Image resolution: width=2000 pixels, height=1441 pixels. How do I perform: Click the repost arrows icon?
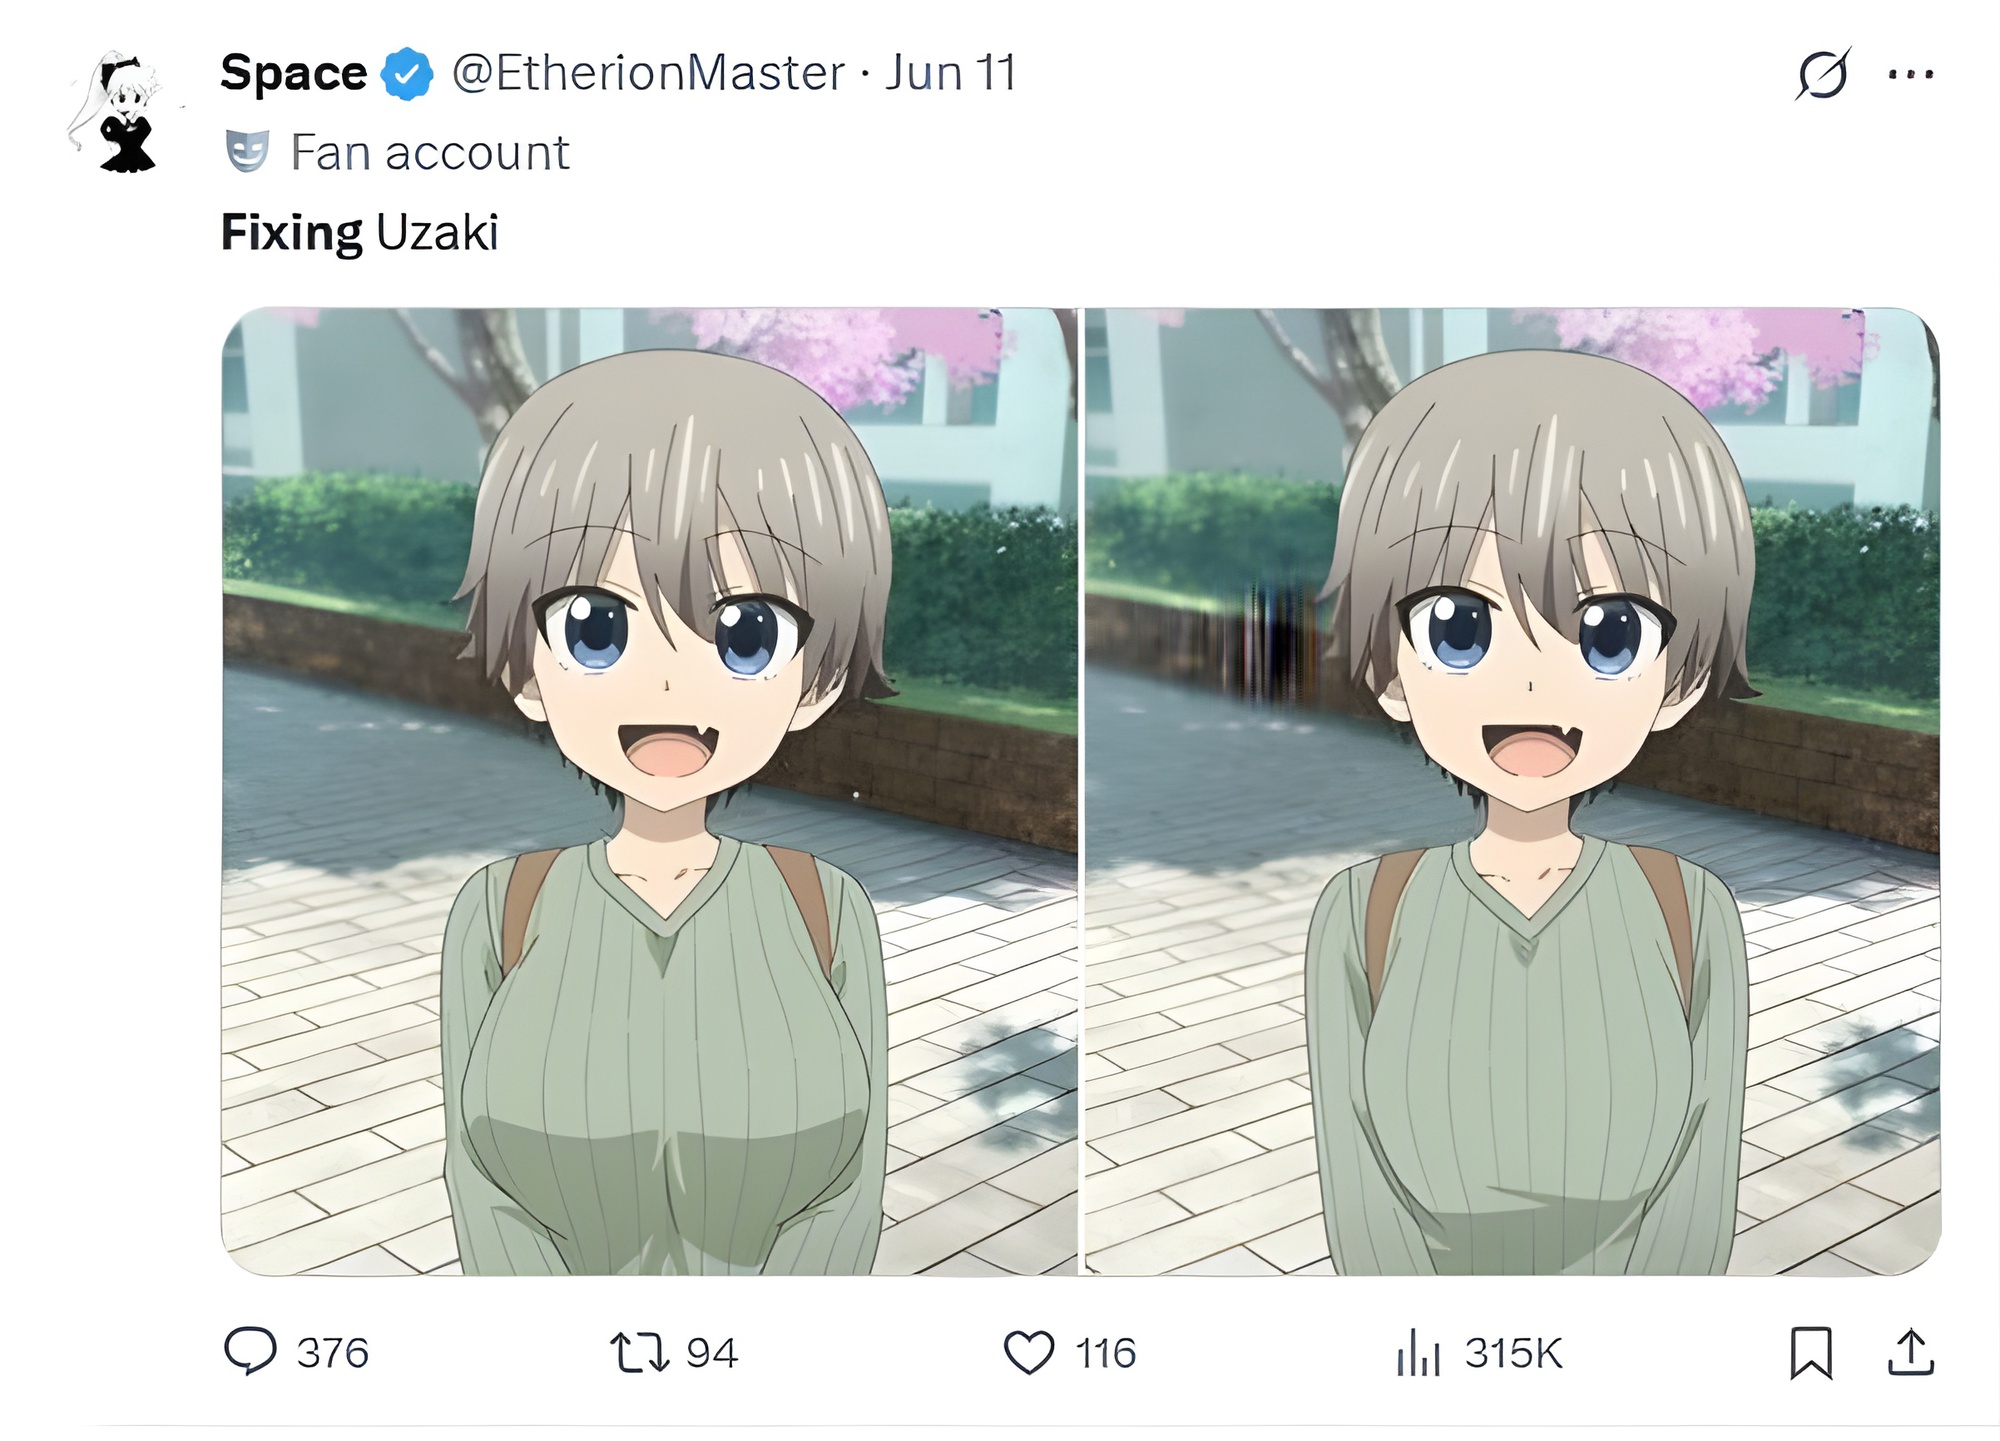tap(639, 1352)
